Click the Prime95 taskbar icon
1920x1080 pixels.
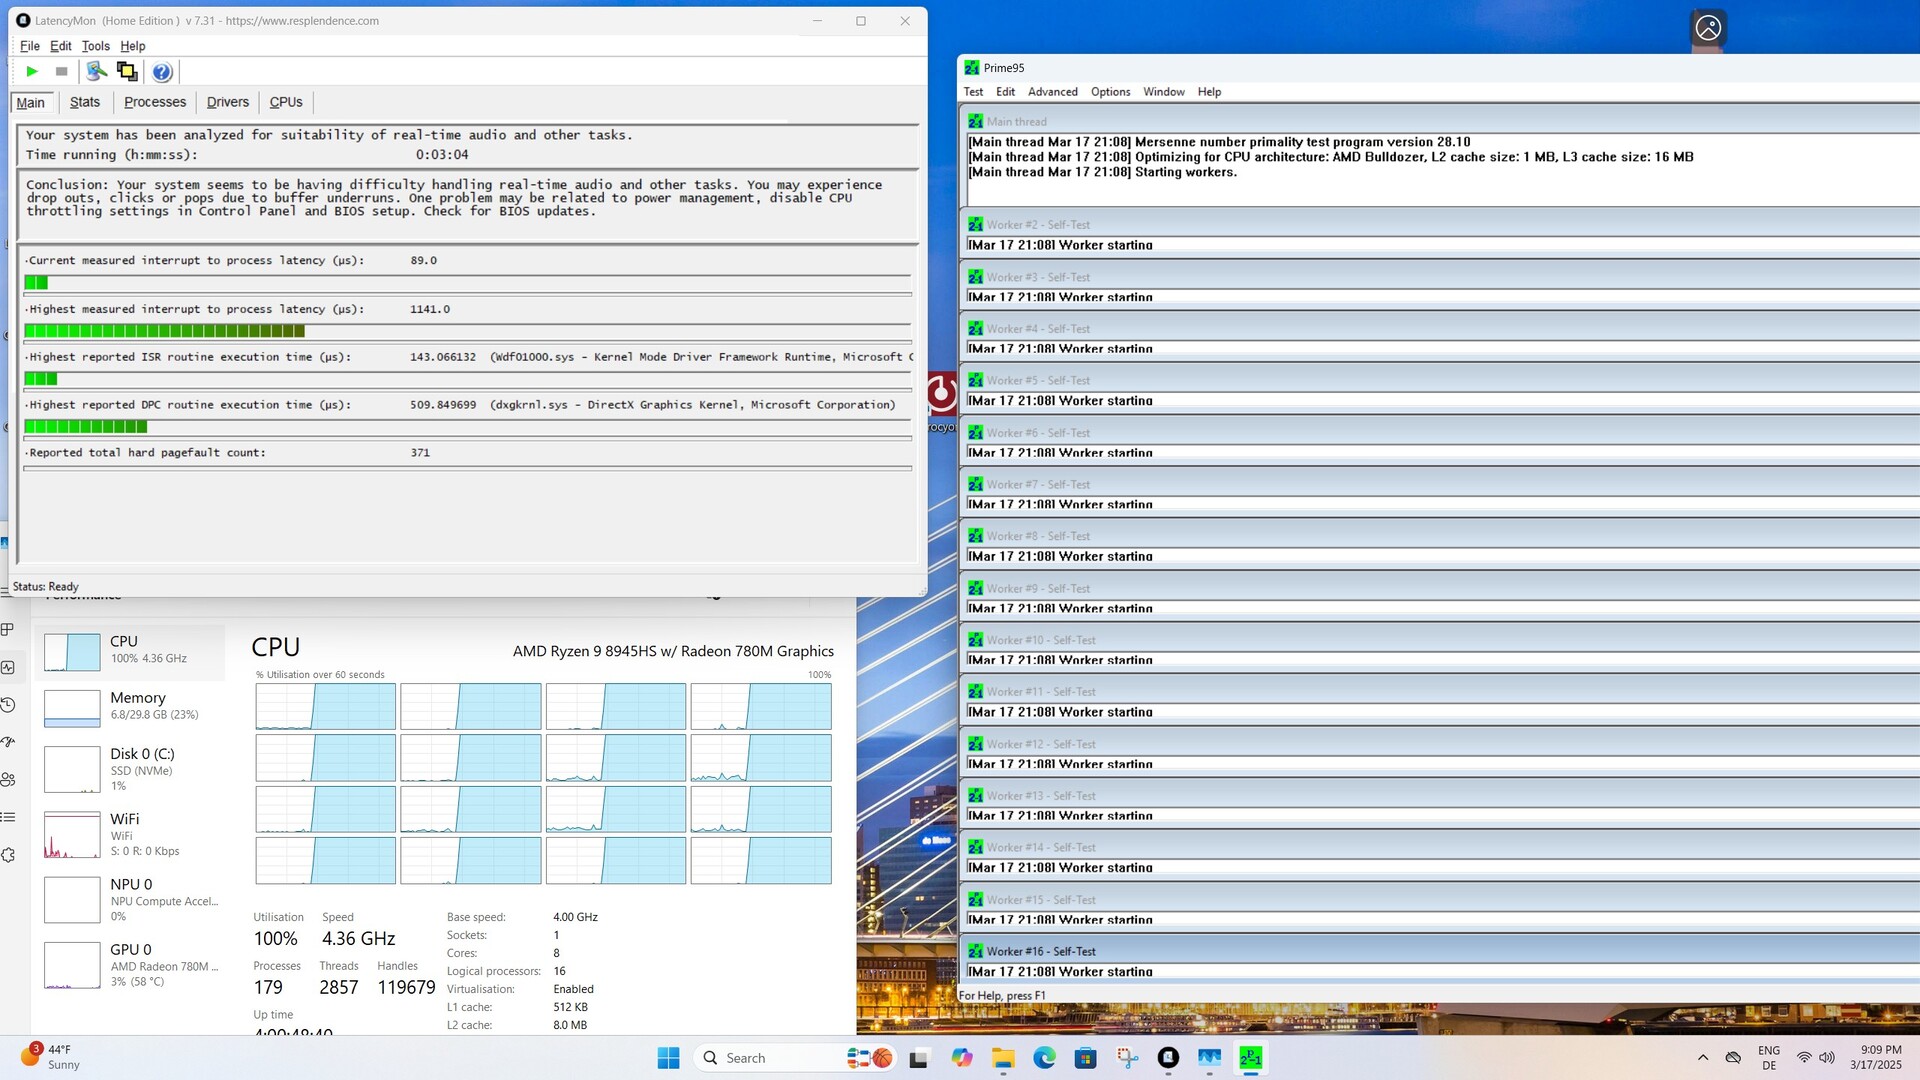[1250, 1058]
